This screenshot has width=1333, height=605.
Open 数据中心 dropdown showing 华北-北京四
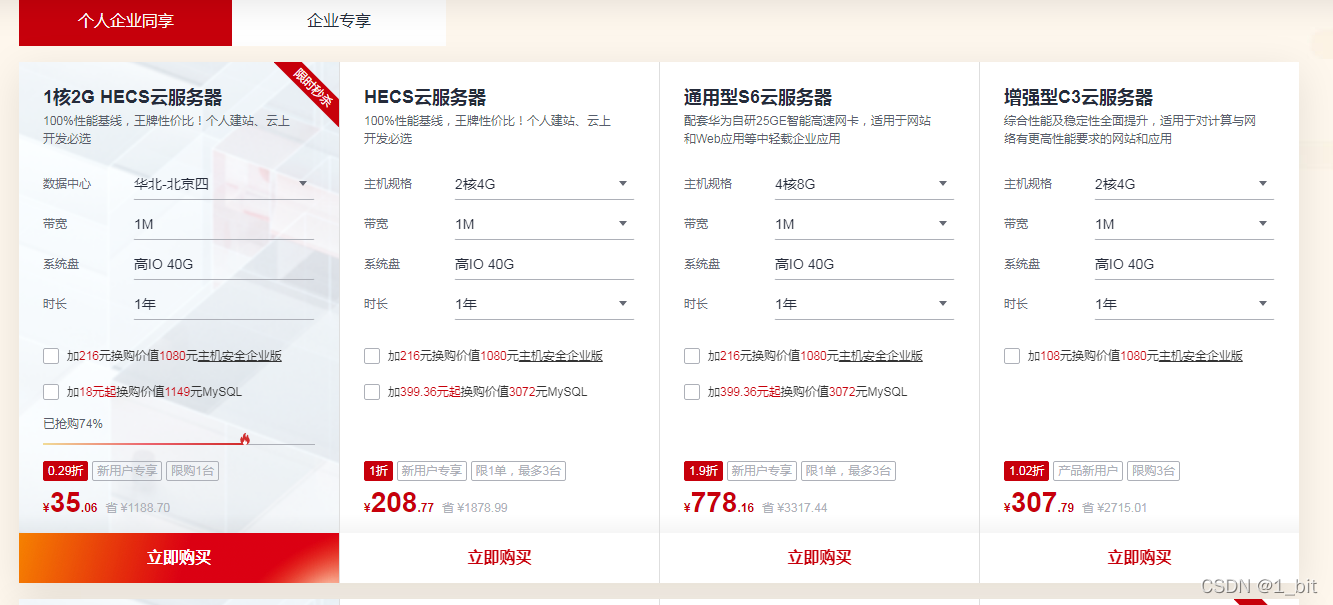click(224, 184)
